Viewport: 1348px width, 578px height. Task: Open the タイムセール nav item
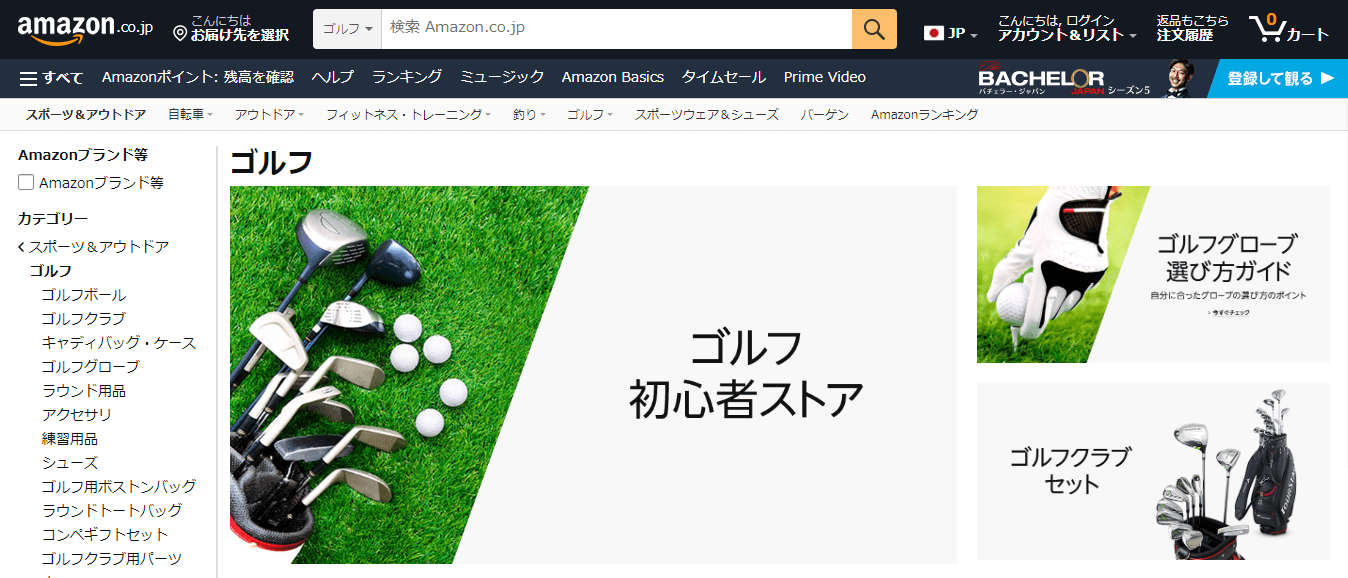(723, 77)
